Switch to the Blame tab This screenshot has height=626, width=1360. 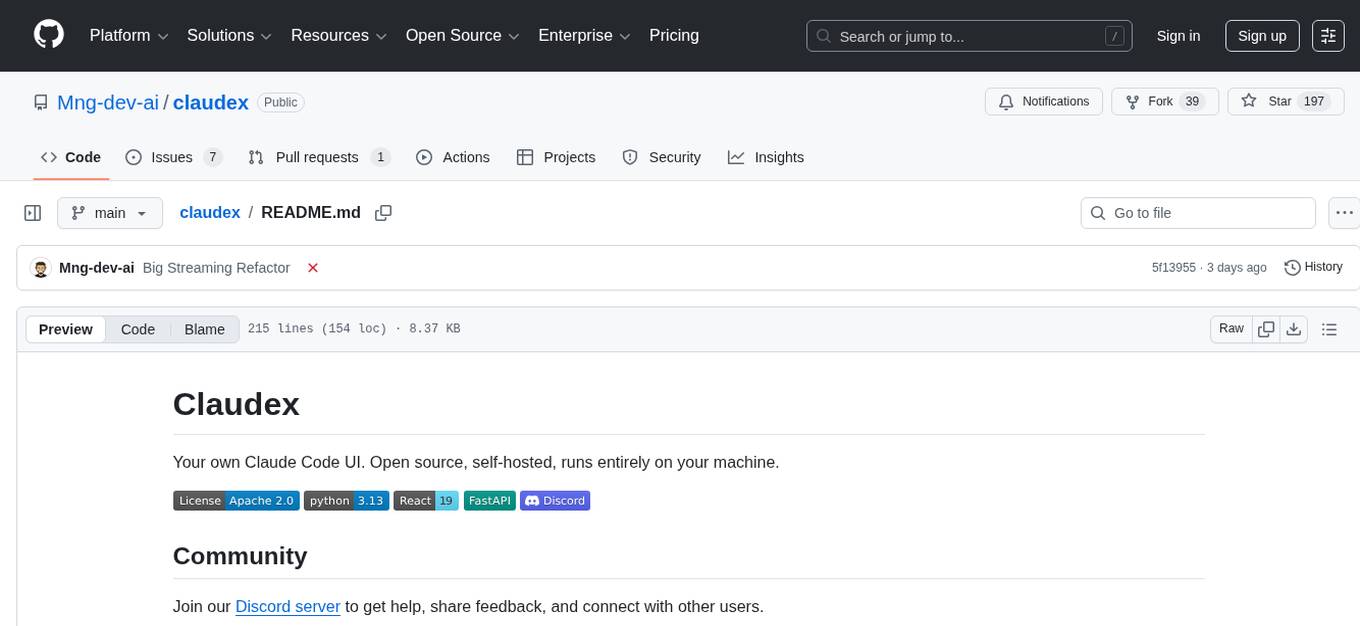tap(204, 329)
